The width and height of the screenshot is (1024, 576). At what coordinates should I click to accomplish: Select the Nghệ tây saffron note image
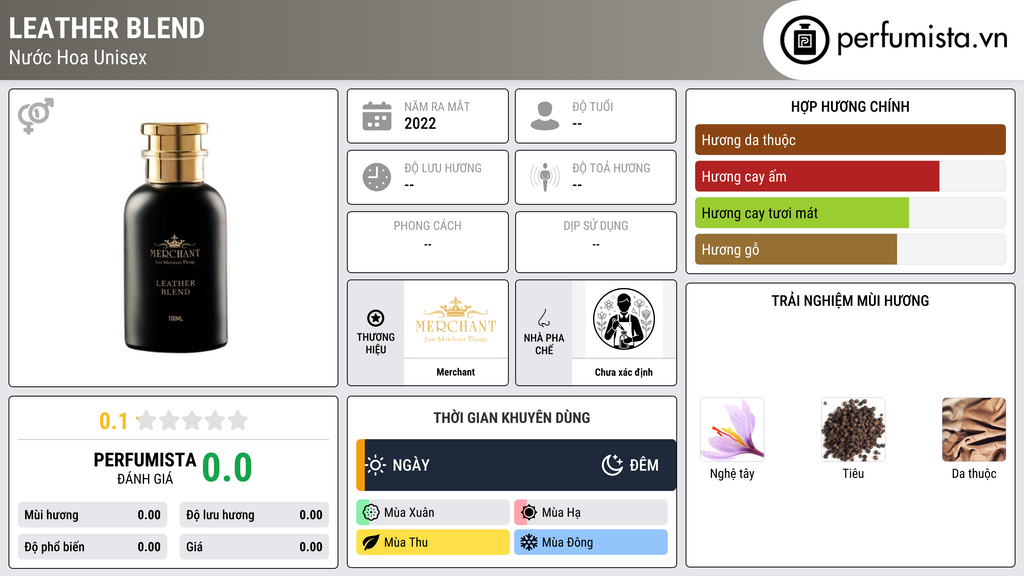[732, 430]
